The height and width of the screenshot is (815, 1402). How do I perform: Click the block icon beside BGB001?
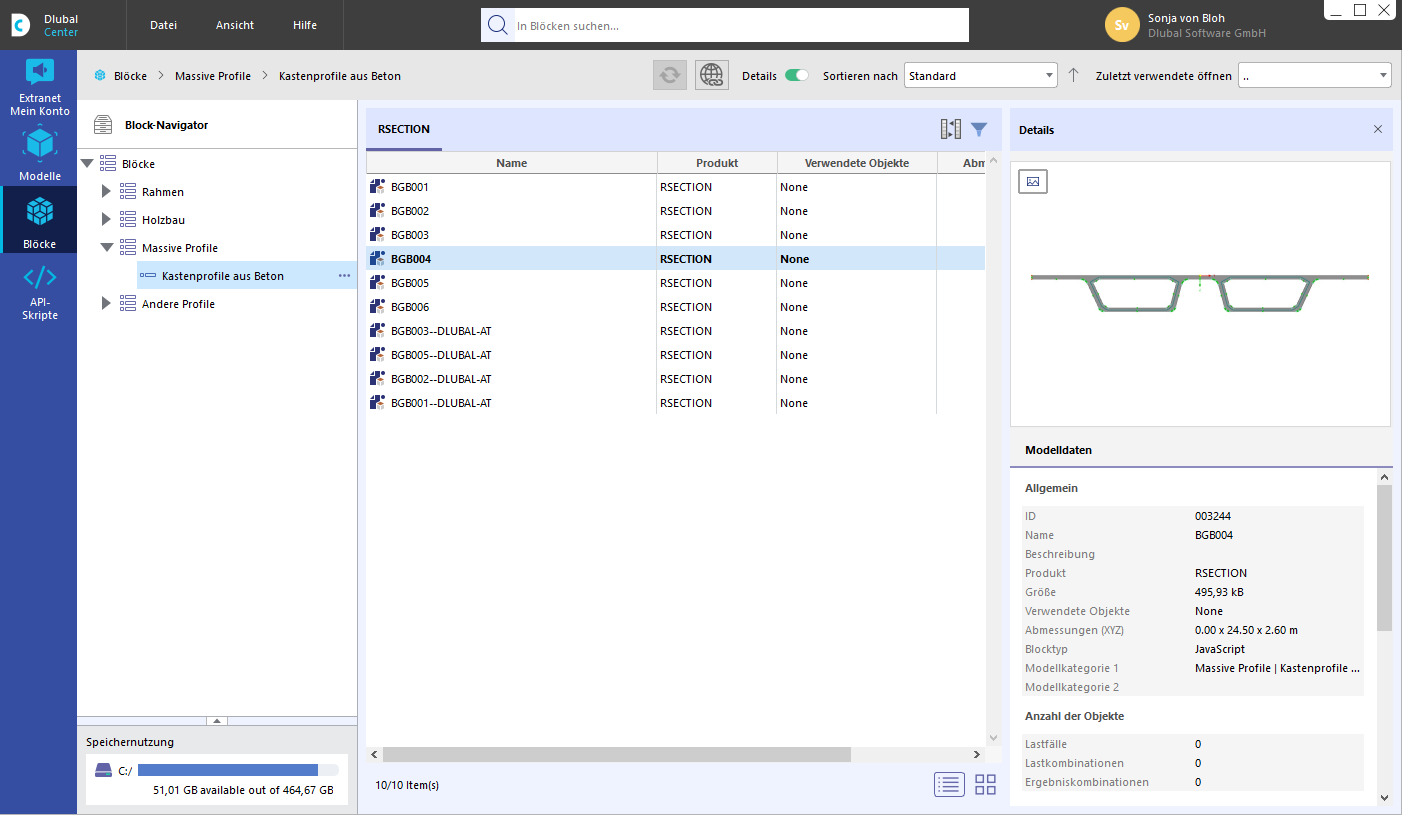click(377, 187)
